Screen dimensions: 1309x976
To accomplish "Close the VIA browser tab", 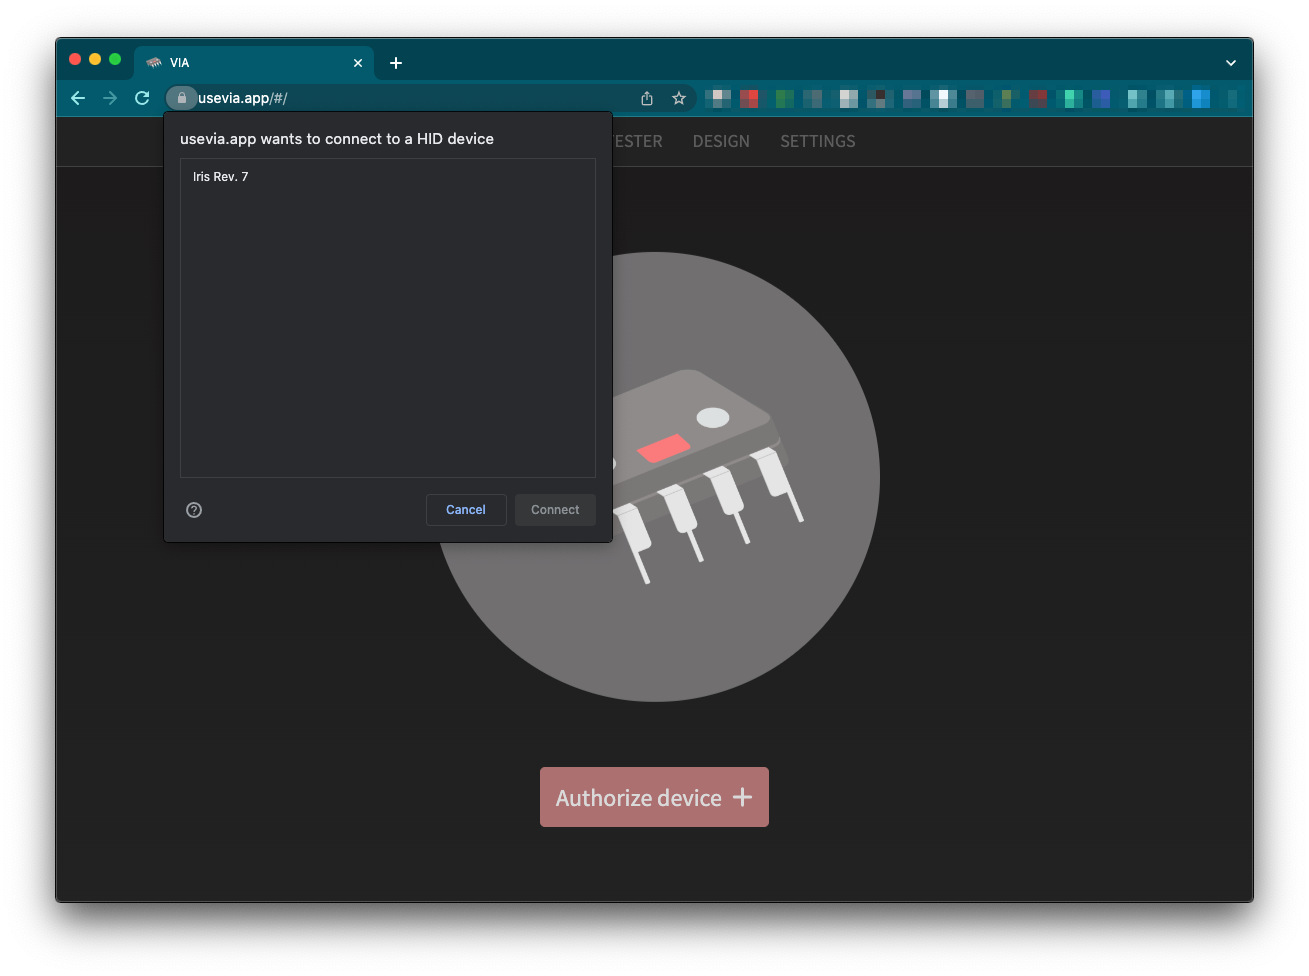I will click(x=357, y=62).
